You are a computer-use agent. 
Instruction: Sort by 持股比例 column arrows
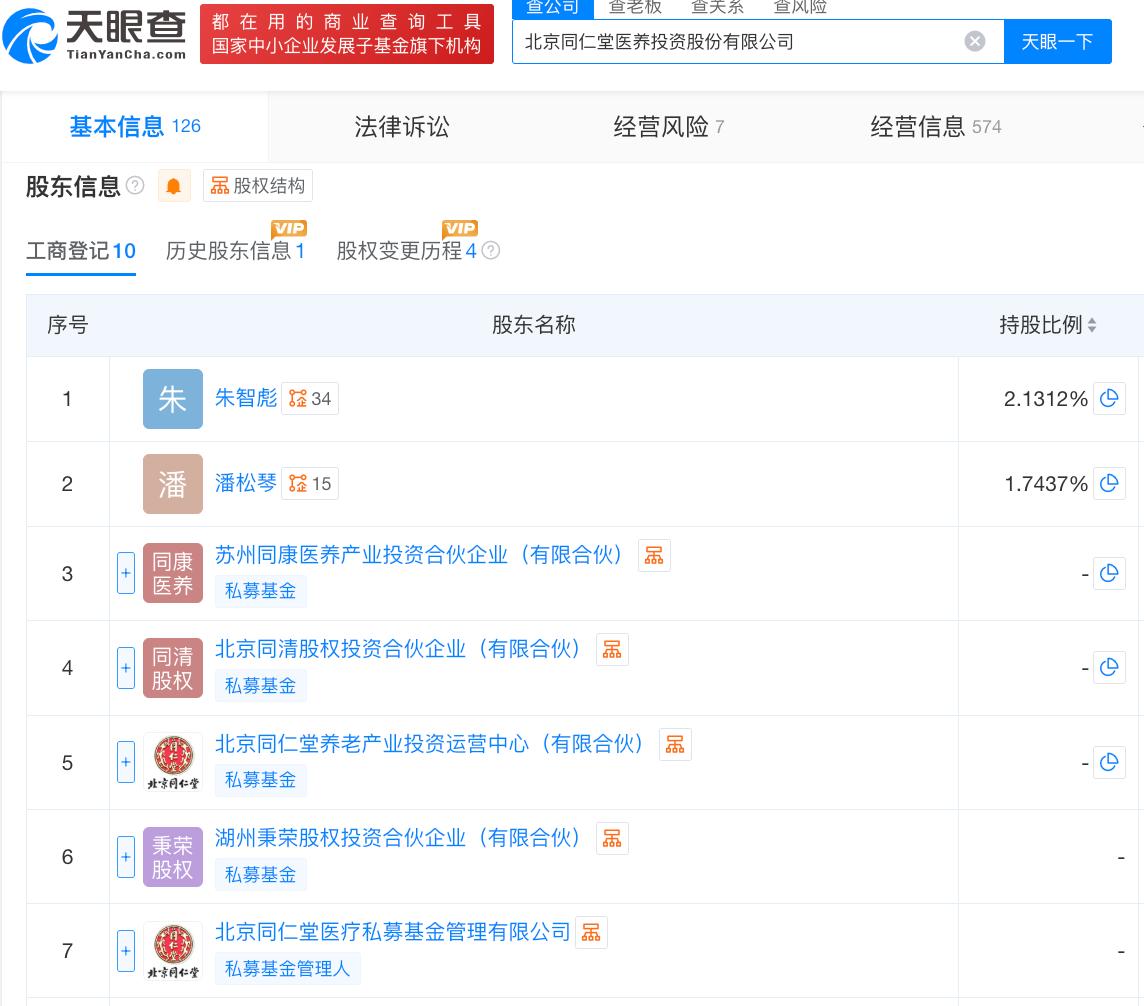(1092, 325)
